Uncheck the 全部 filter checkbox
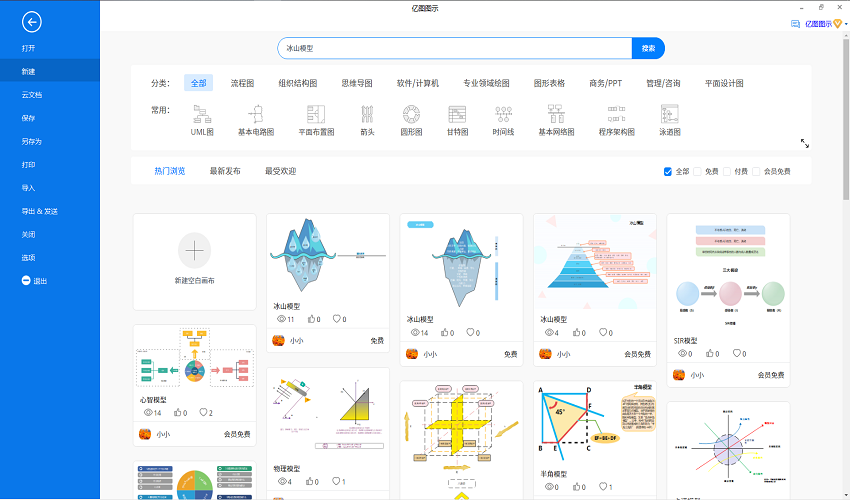This screenshot has height=500, width=850. (x=668, y=172)
